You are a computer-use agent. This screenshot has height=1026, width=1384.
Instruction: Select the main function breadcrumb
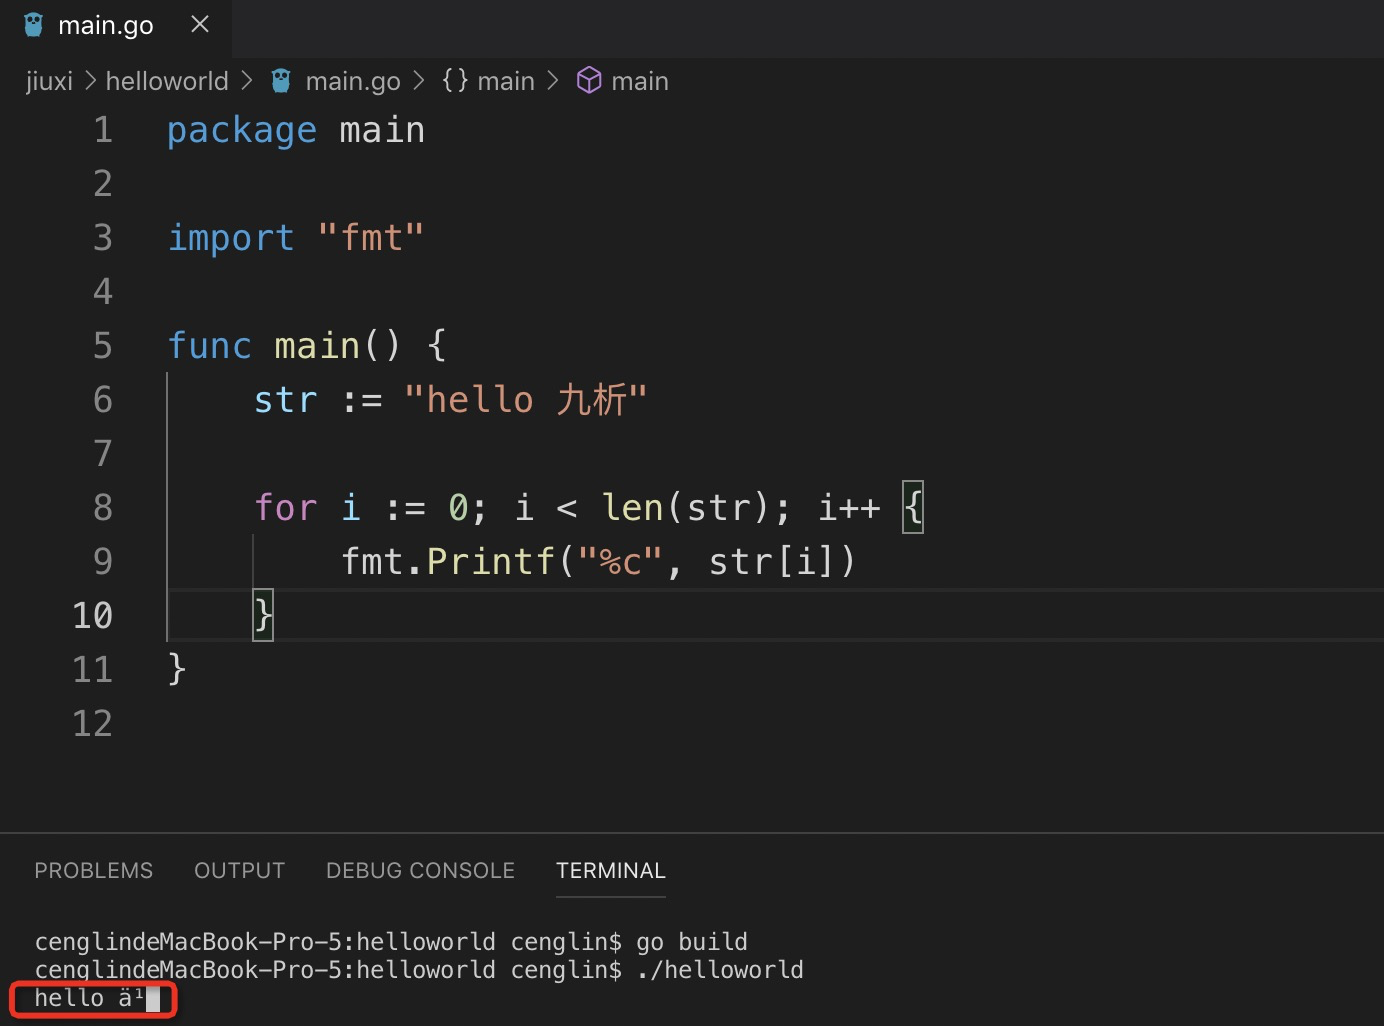[x=640, y=81]
